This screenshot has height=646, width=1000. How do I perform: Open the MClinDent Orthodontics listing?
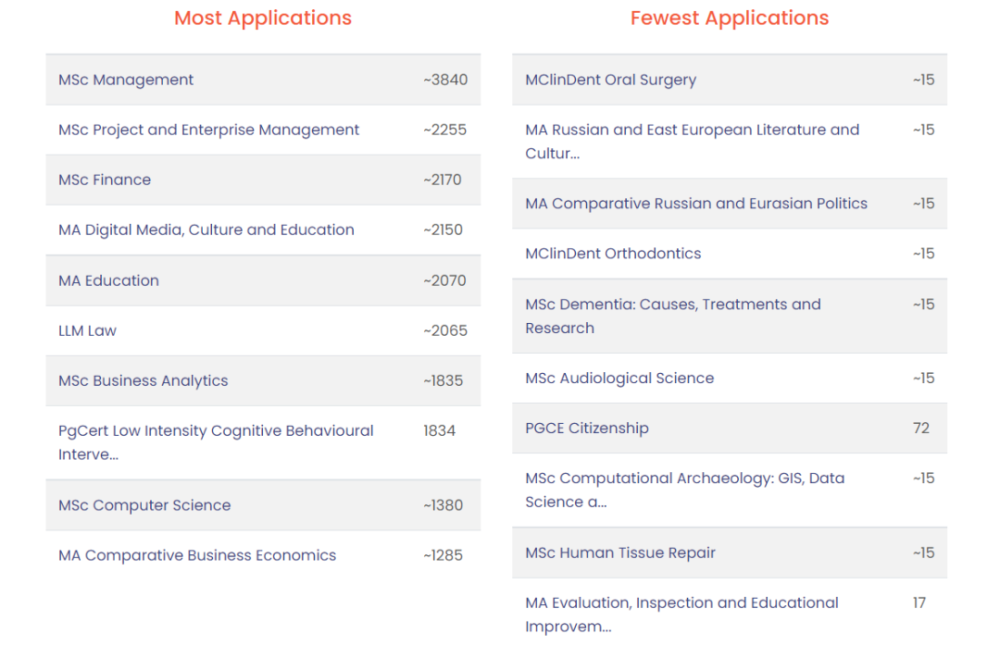[x=730, y=253]
